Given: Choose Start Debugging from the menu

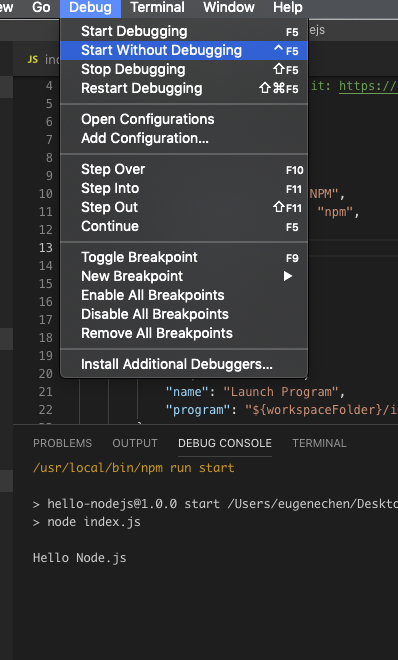Looking at the screenshot, I should tap(184, 31).
